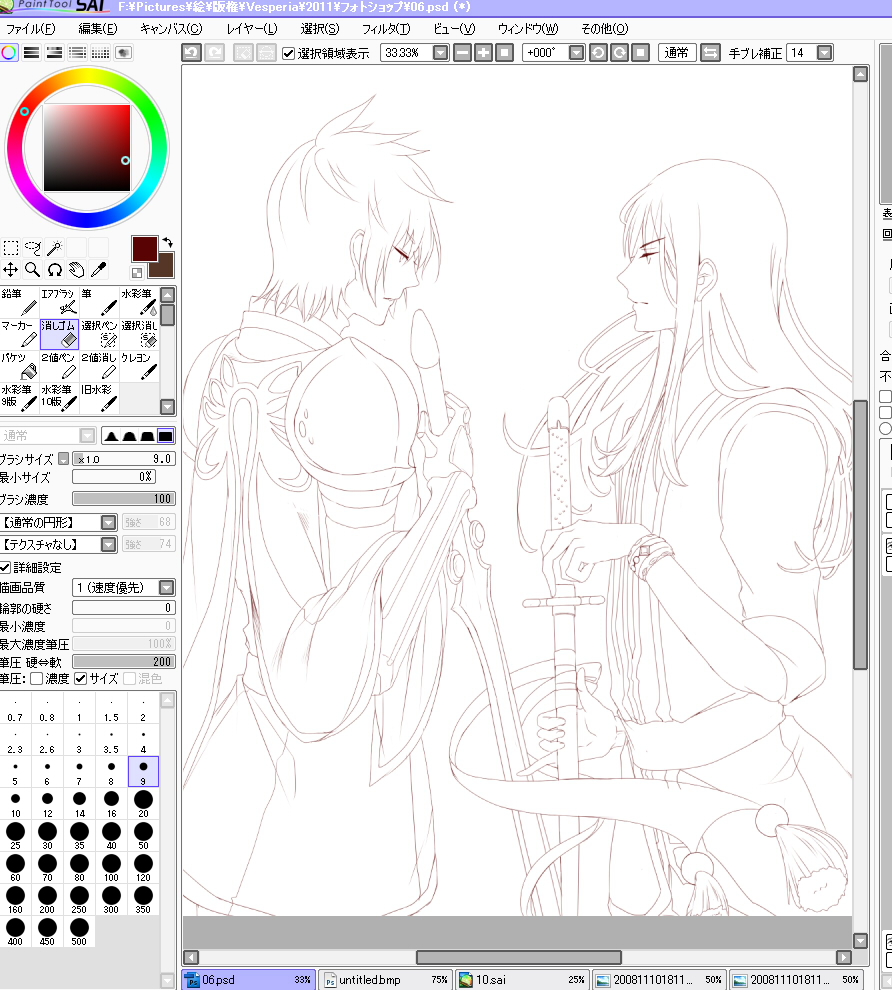Click the zoom in plus button
892x990 pixels.
click(484, 53)
